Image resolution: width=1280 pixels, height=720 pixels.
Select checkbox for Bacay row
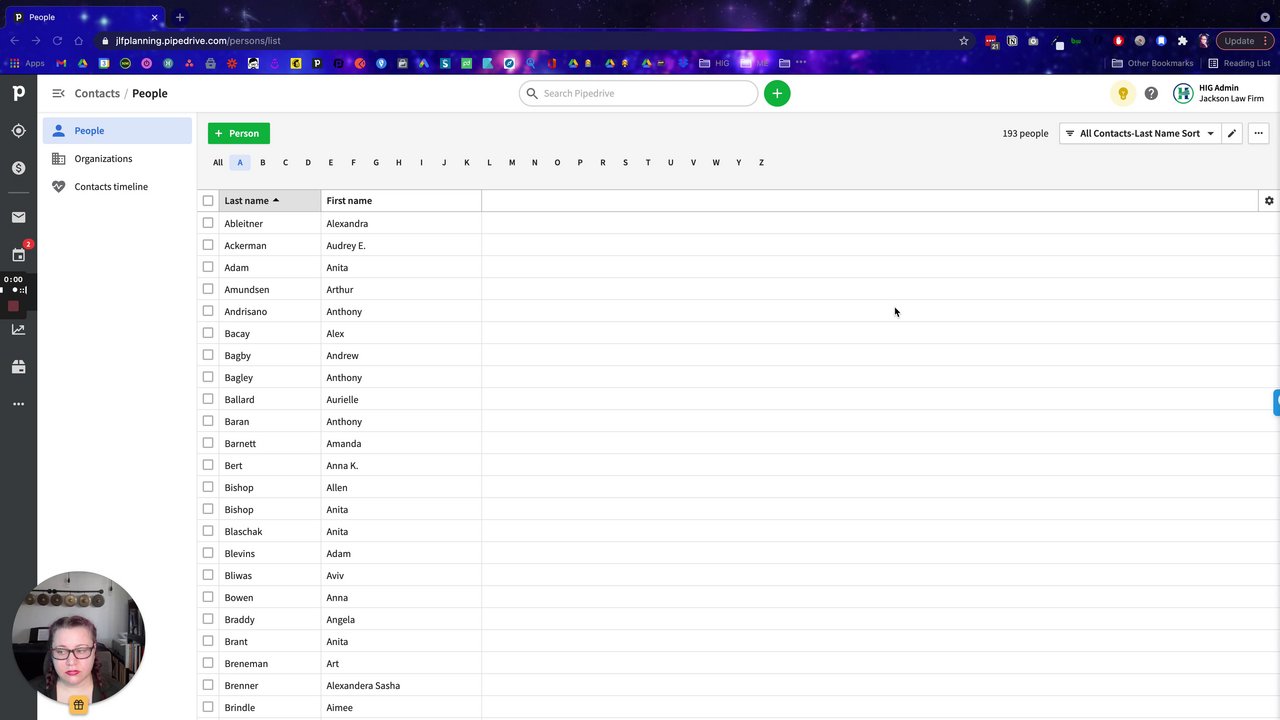point(208,333)
